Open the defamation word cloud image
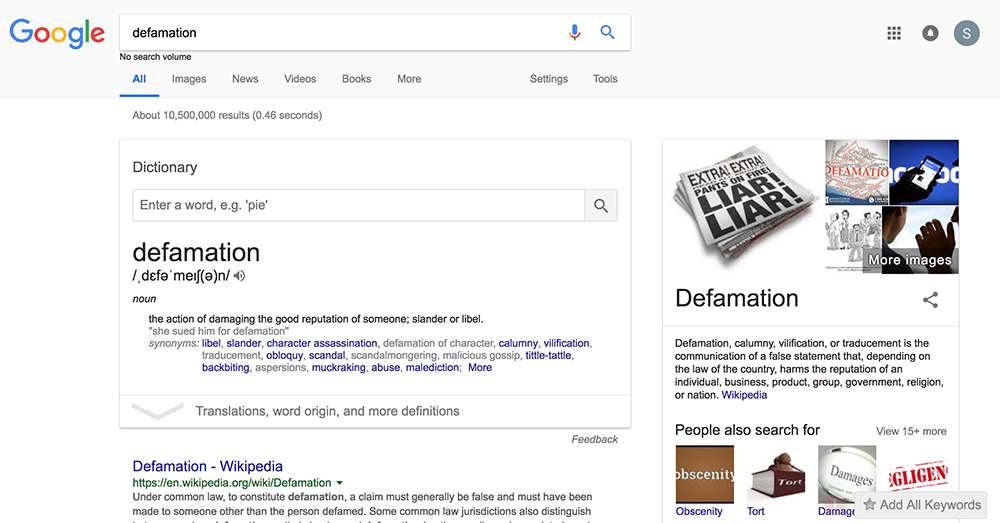The height and width of the screenshot is (523, 1000). click(857, 172)
